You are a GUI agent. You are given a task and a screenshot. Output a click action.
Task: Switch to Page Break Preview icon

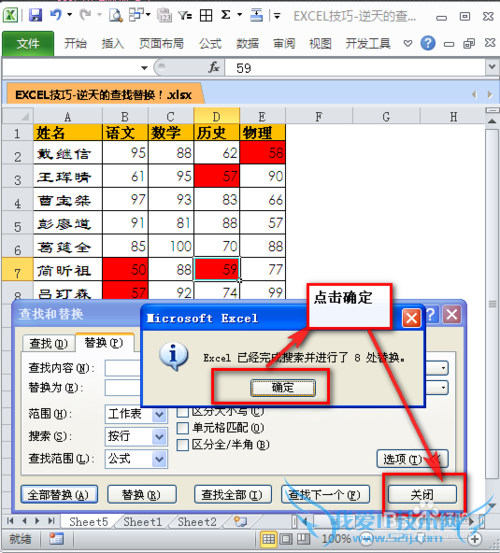(x=303, y=539)
